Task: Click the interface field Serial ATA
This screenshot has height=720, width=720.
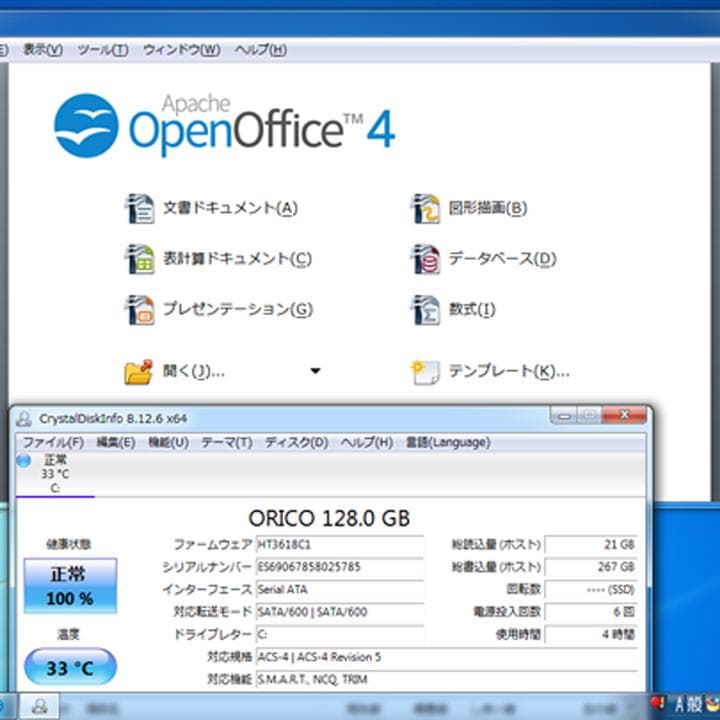Action: click(x=340, y=590)
